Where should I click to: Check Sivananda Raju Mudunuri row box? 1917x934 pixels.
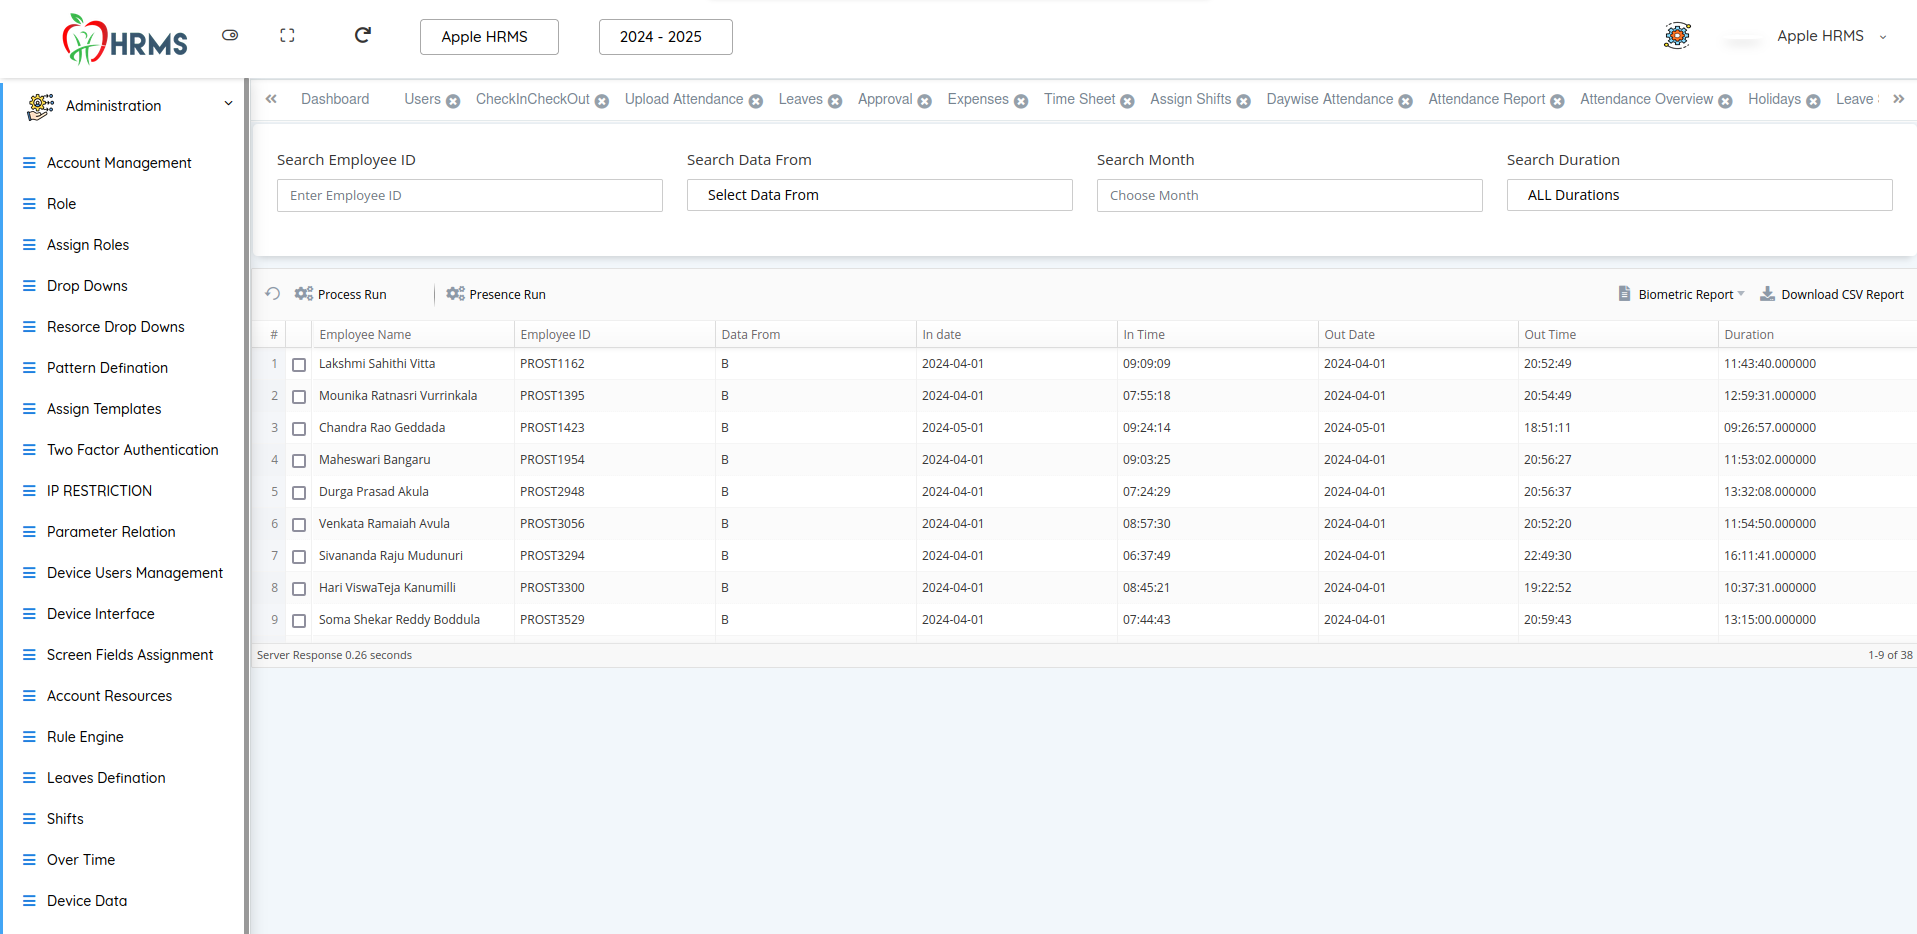[299, 557]
